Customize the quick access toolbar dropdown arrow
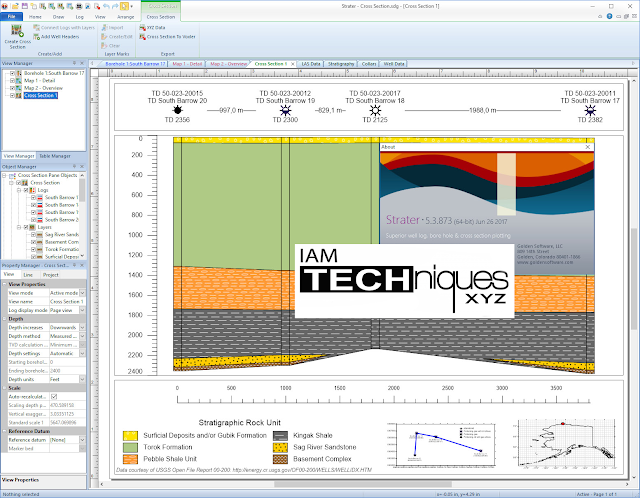 131,6
